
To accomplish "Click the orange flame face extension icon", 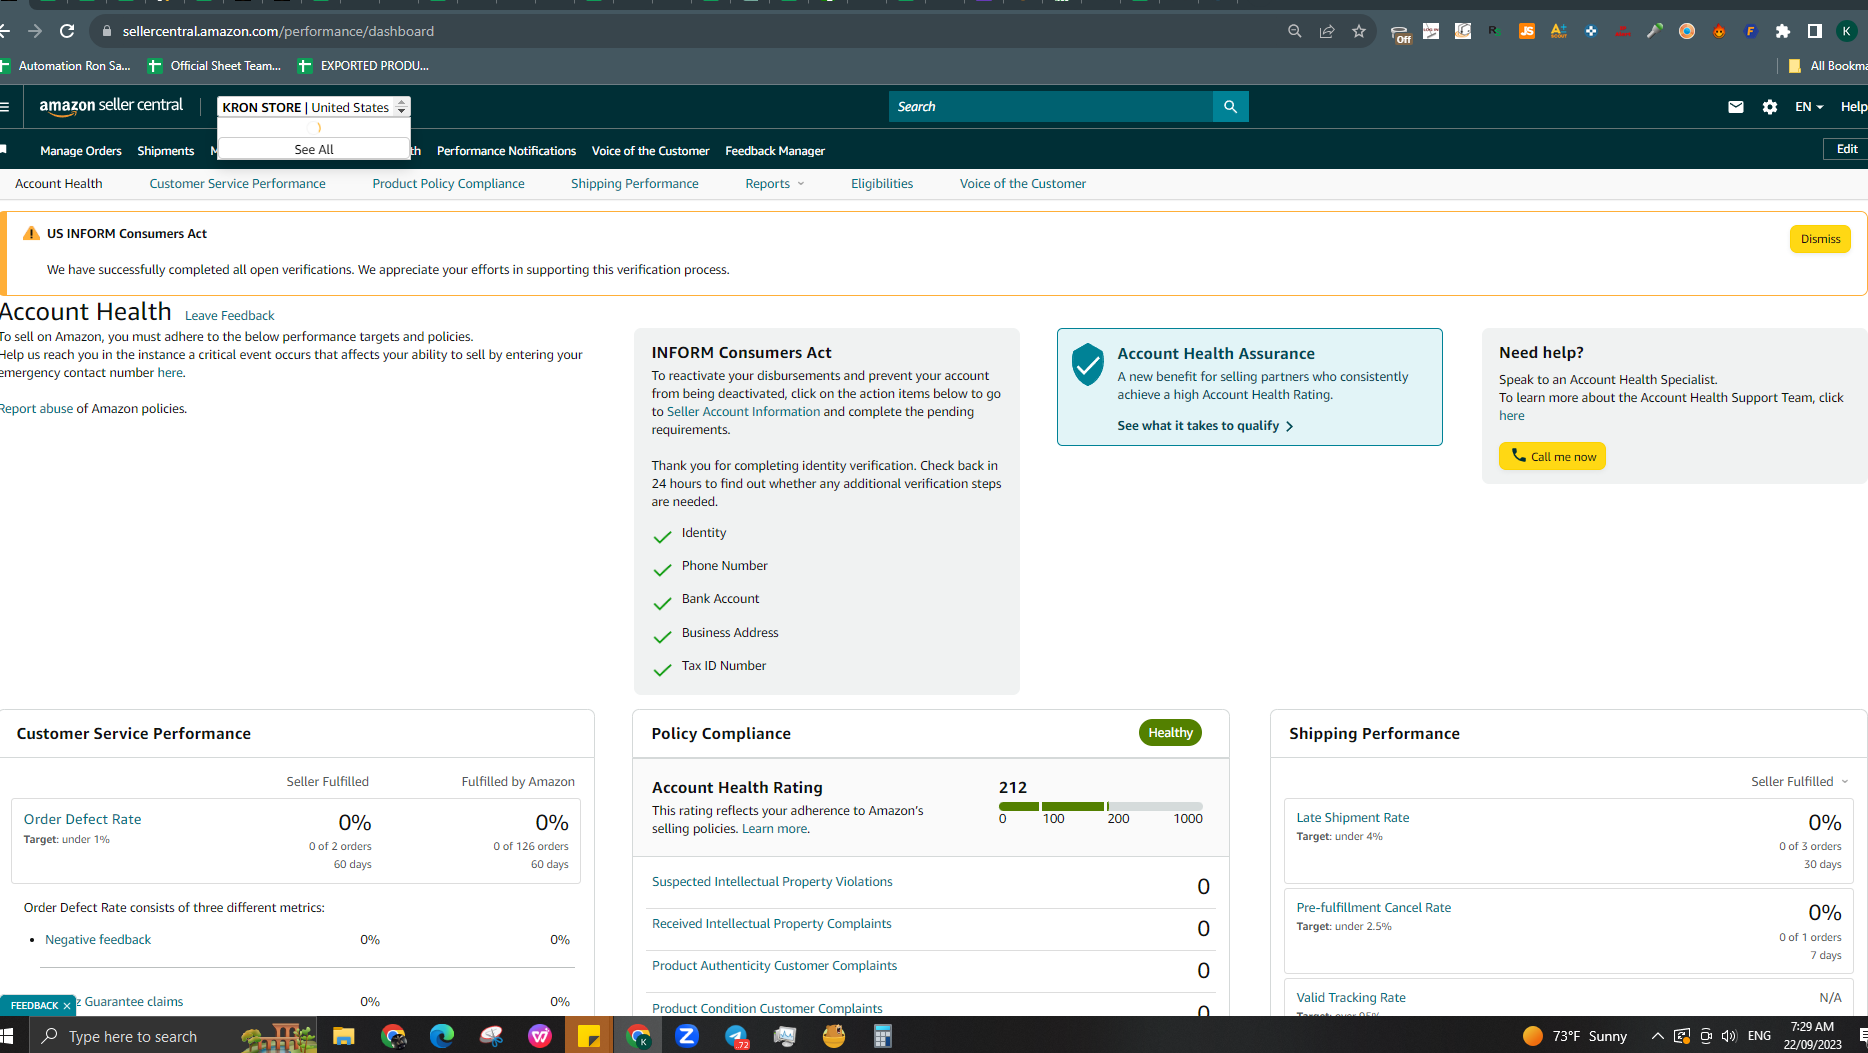I will click(1719, 31).
